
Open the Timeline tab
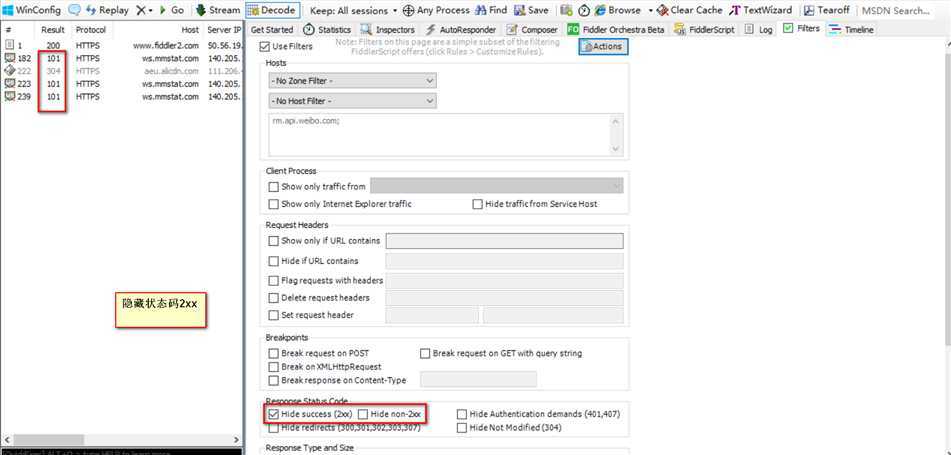[x=852, y=29]
